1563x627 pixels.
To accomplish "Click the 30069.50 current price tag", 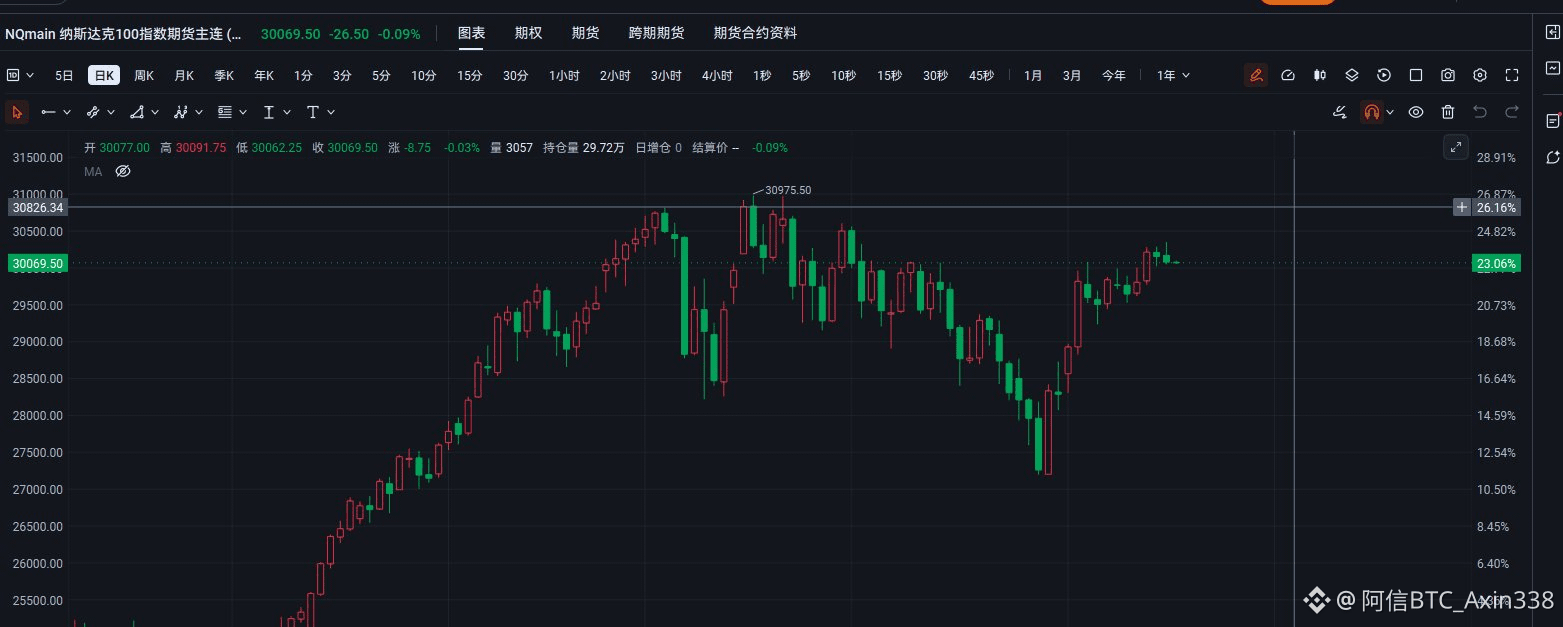I will [37, 263].
